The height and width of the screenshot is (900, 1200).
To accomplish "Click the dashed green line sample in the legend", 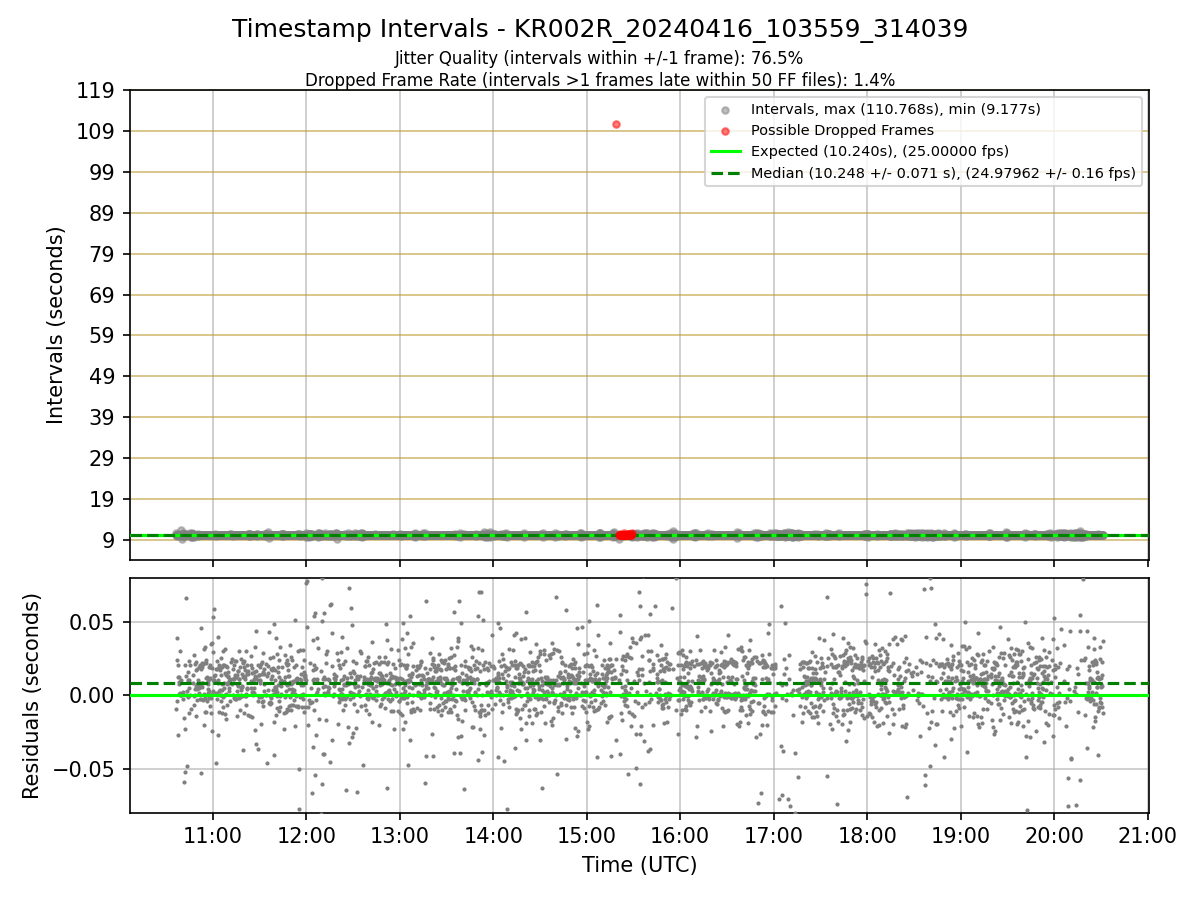I will (x=726, y=173).
